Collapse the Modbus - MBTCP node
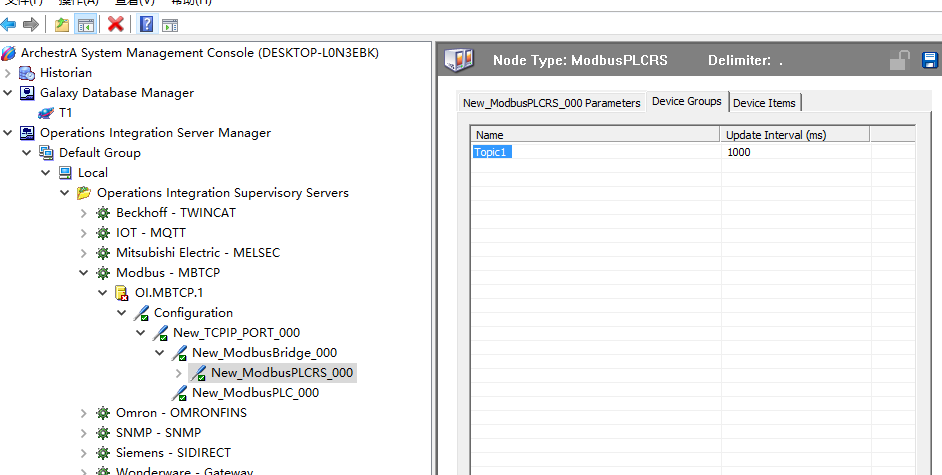 tap(84, 273)
